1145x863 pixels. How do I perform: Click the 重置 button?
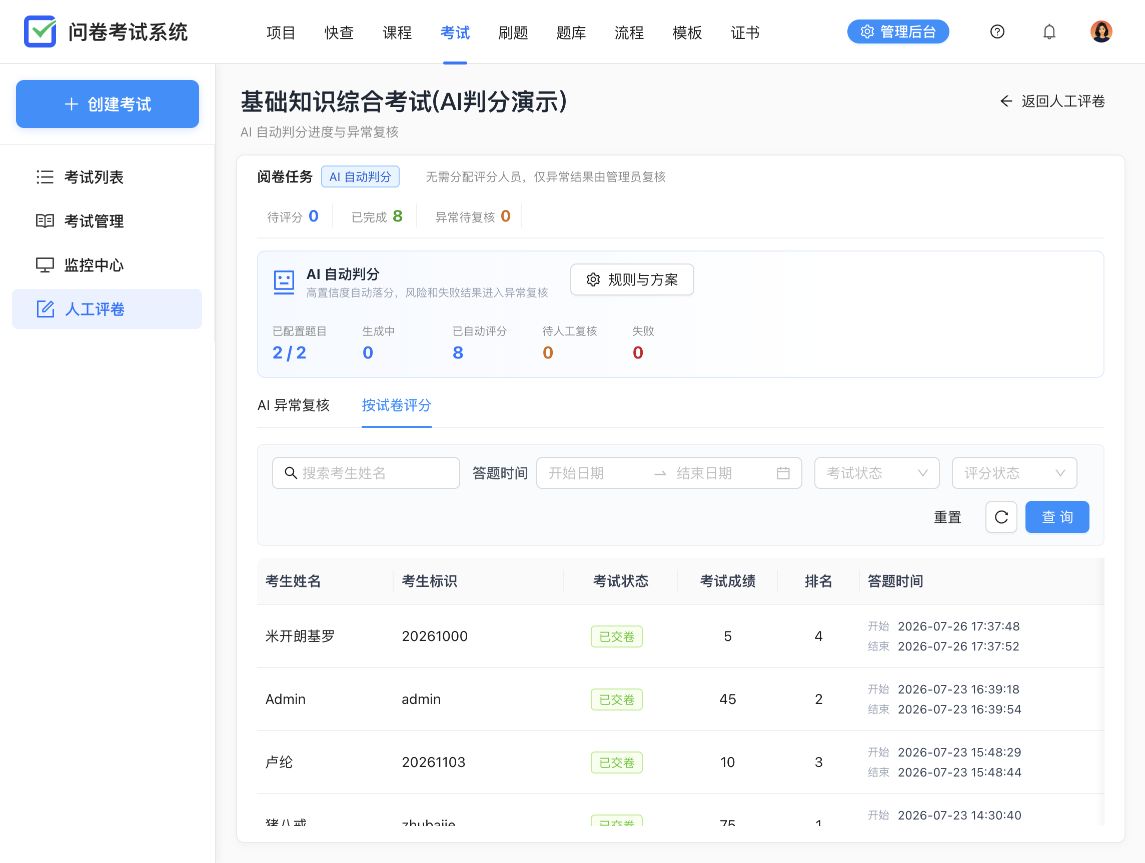point(947,517)
